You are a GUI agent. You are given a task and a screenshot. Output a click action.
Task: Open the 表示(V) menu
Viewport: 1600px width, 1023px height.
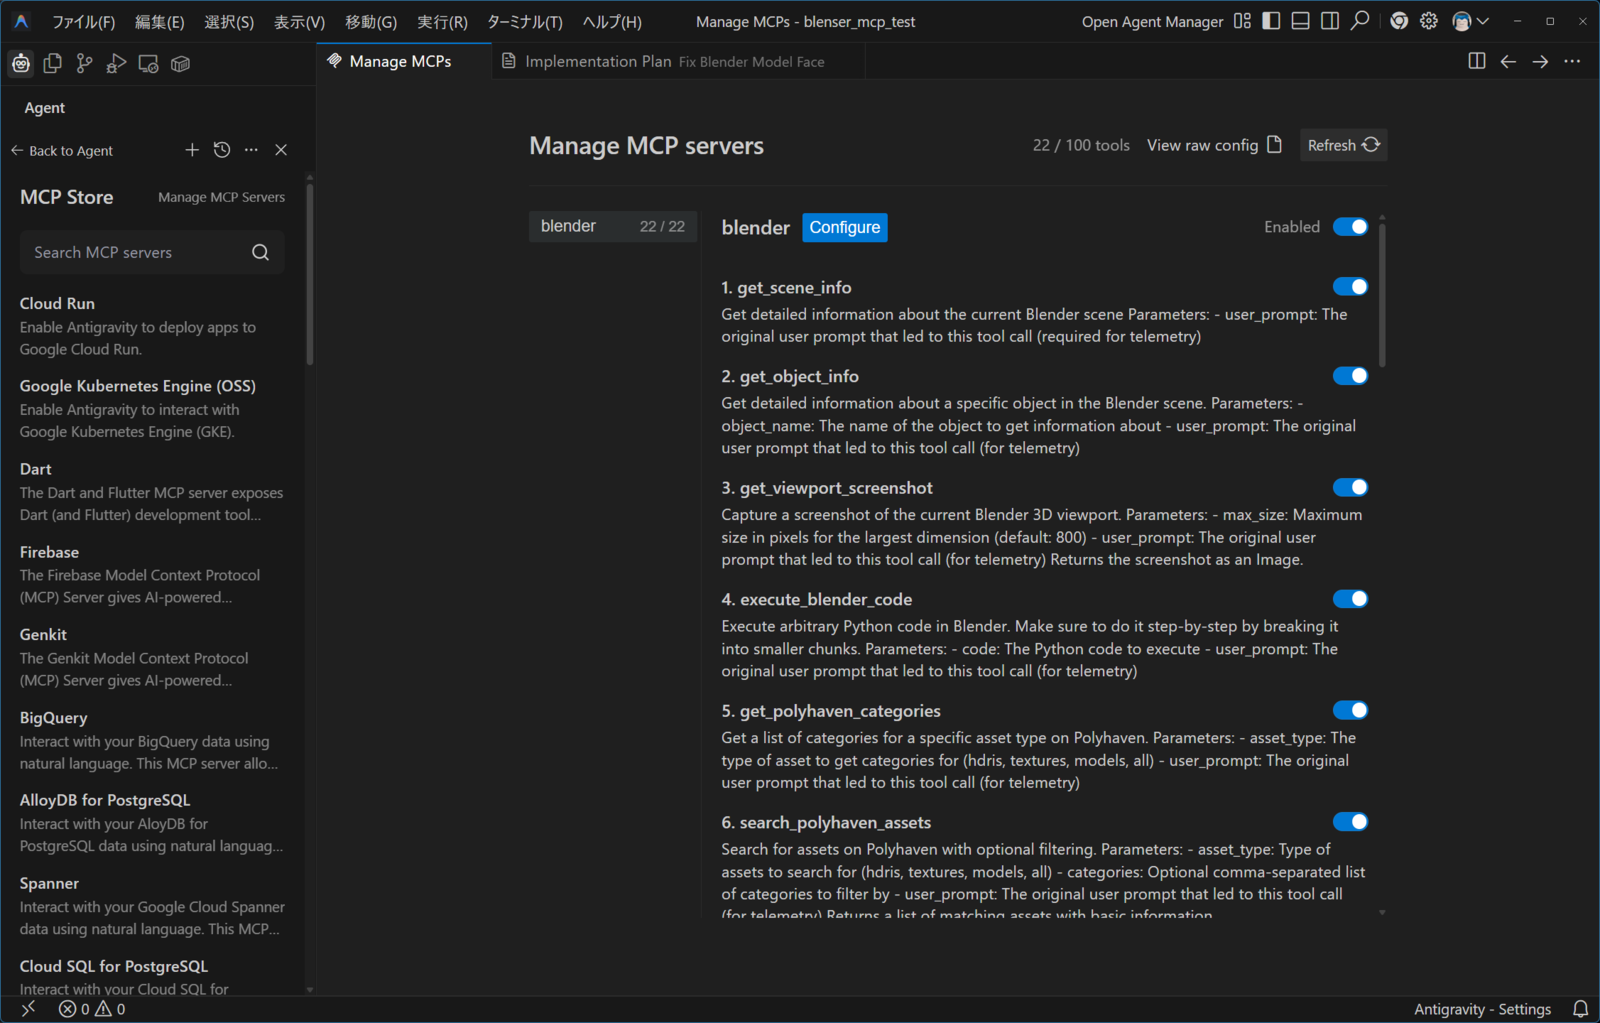[x=299, y=21]
